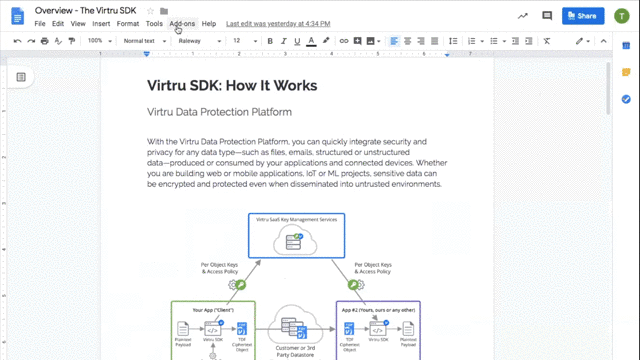Clear text formatting
Viewport: 640px width, 360px height.
[547, 41]
